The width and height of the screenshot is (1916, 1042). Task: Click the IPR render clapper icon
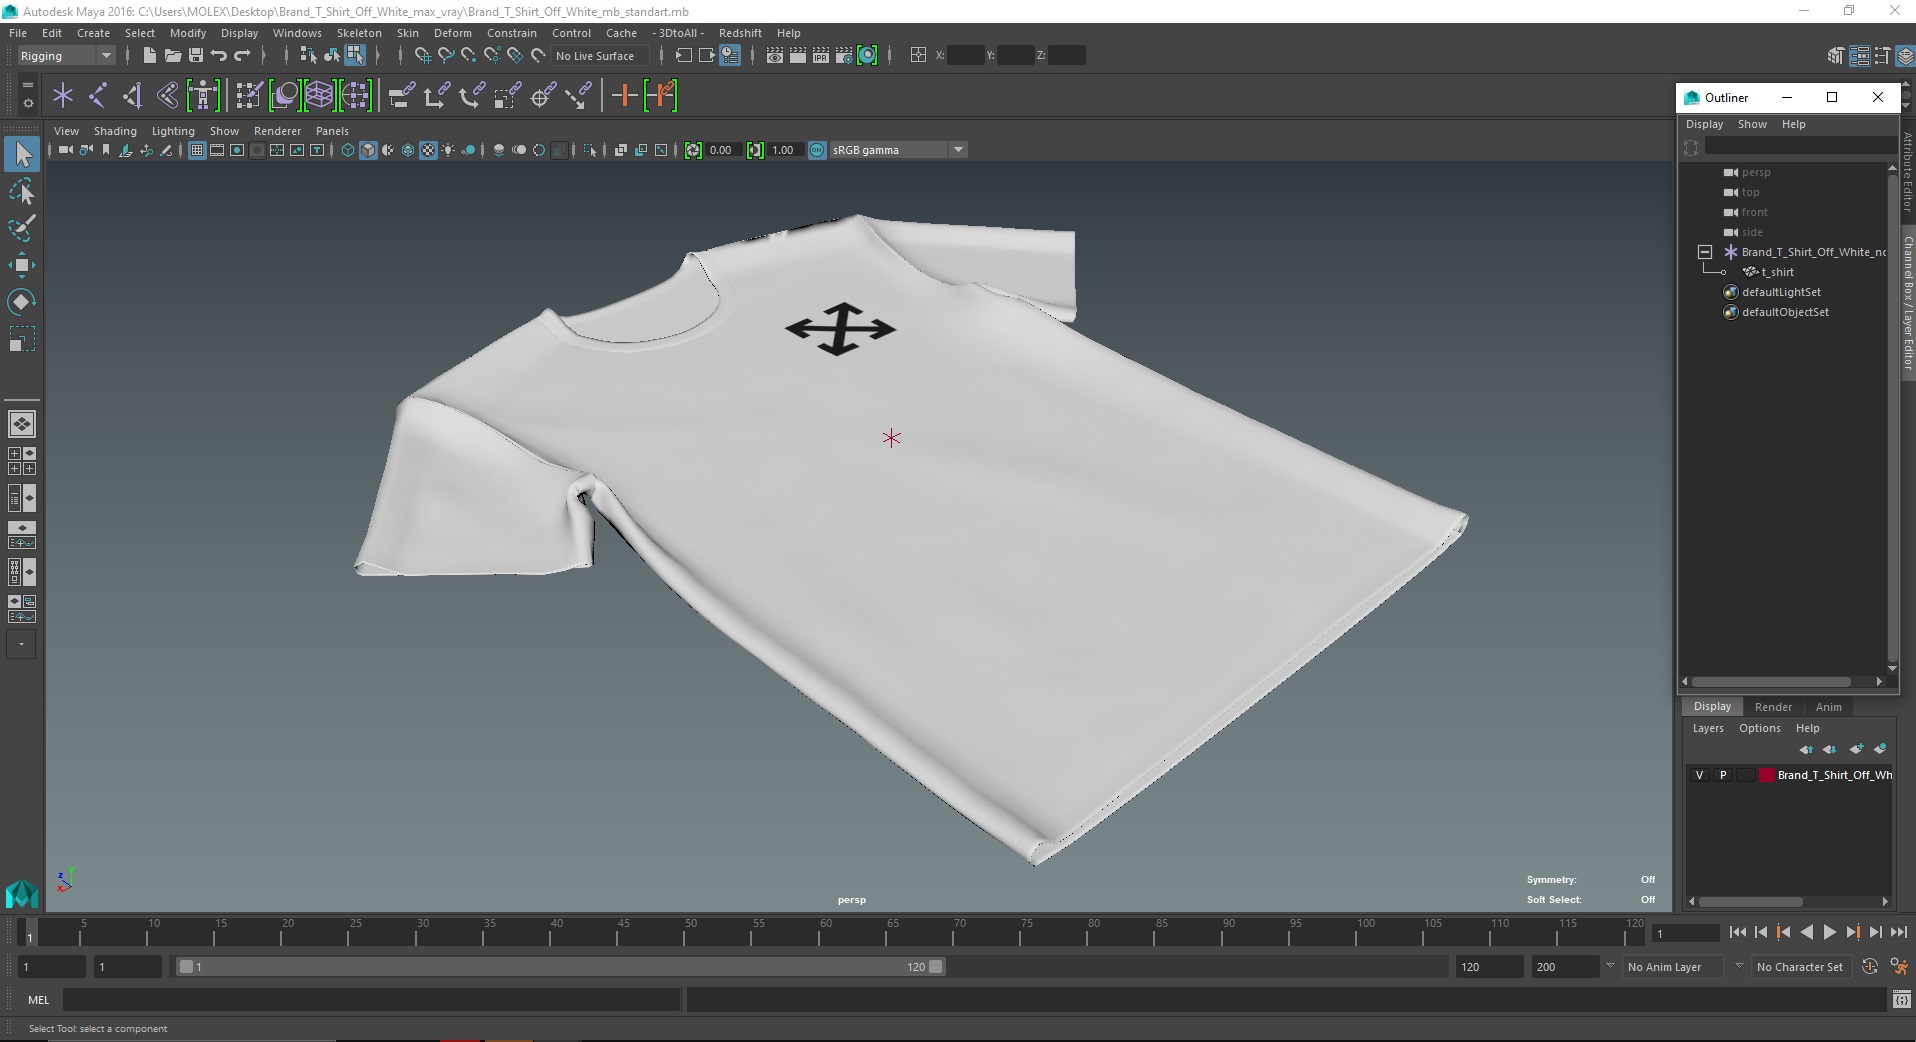821,56
